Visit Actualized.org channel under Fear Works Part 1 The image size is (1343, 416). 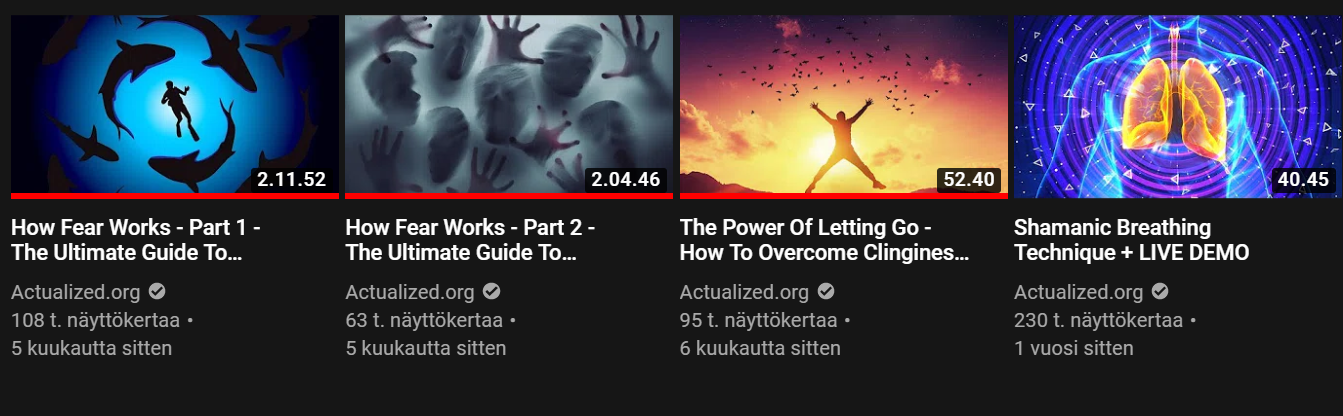75,293
